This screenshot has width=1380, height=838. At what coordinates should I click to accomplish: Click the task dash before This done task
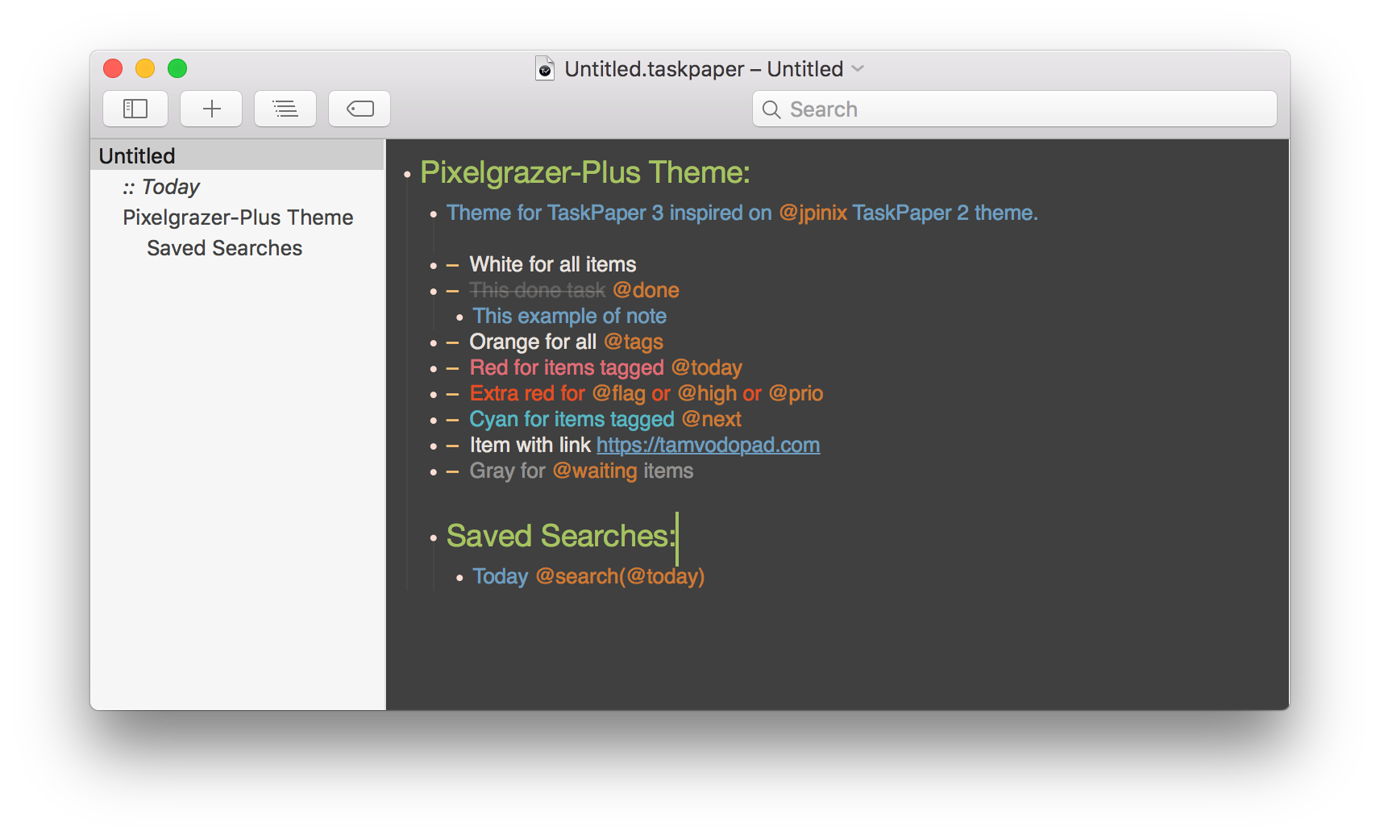click(453, 291)
